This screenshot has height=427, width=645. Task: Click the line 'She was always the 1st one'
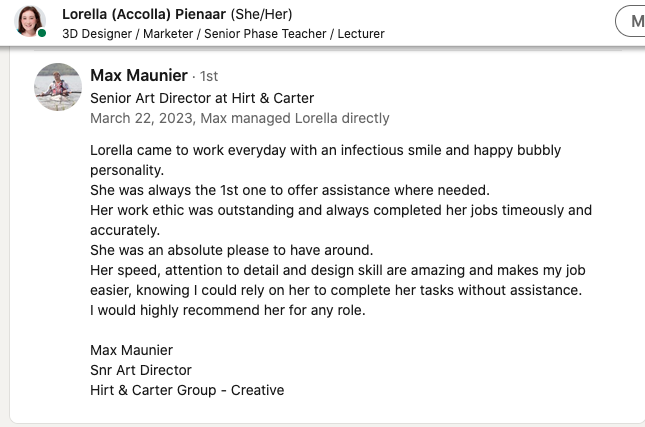[289, 190]
